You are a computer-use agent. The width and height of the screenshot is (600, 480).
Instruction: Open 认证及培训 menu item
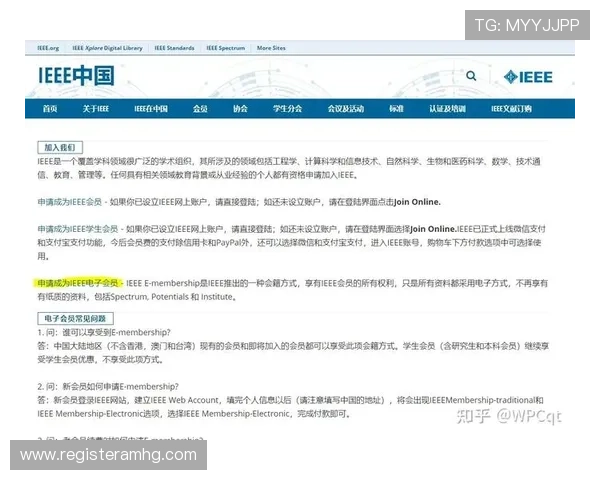(447, 109)
